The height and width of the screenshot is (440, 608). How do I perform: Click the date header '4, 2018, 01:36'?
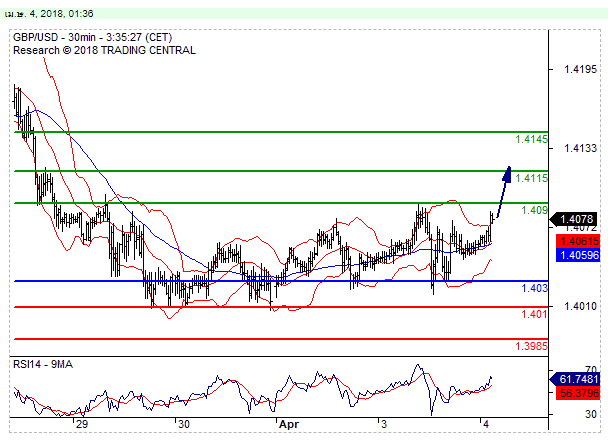pyautogui.click(x=61, y=14)
